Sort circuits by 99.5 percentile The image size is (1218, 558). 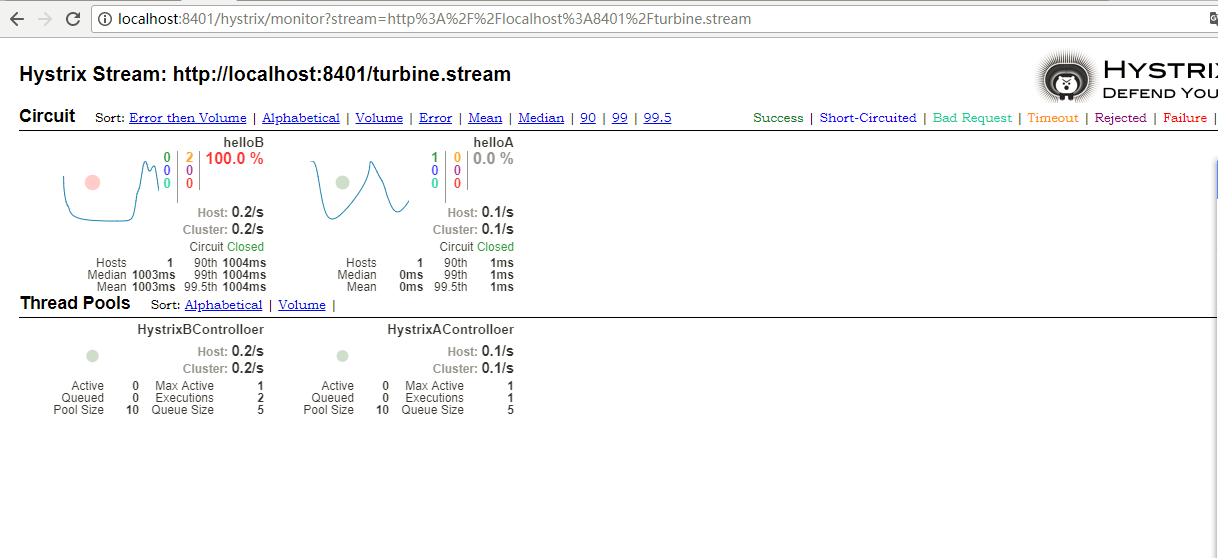click(657, 118)
